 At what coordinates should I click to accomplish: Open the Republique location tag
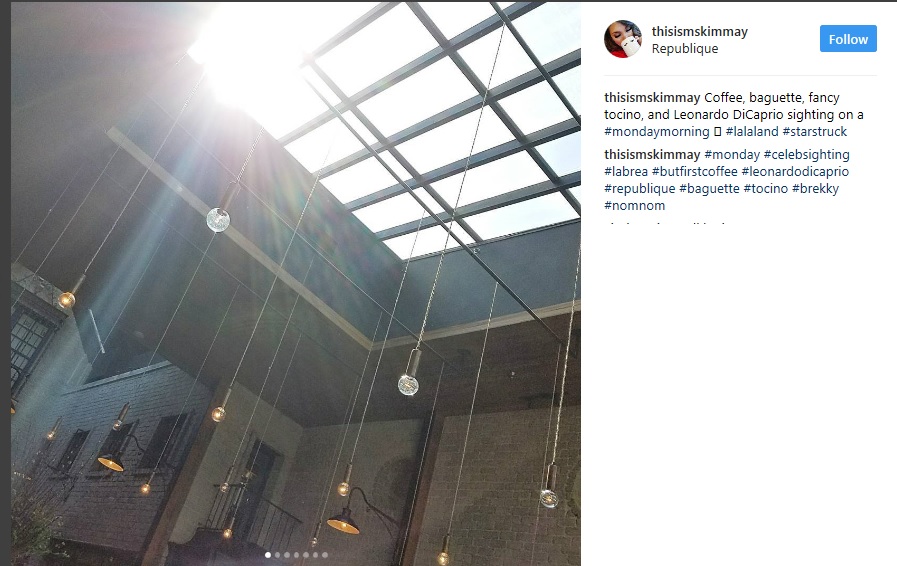(685, 49)
